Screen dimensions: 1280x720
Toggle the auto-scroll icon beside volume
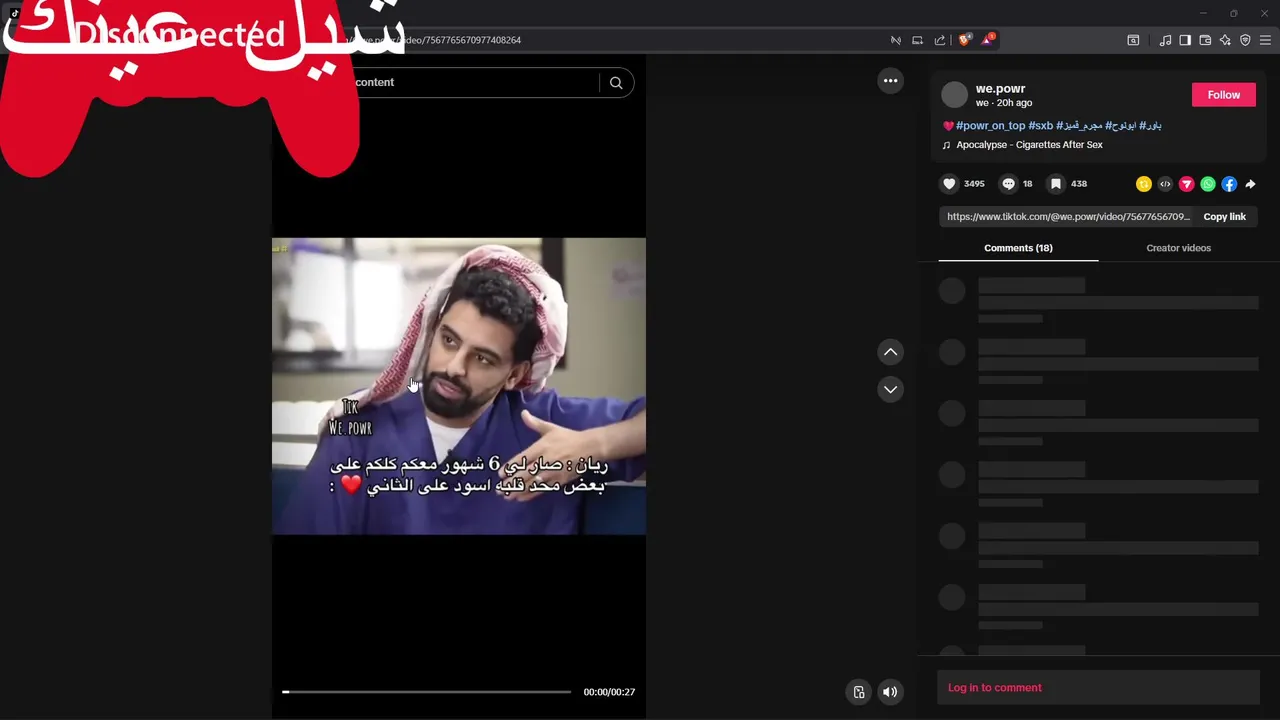click(858, 692)
